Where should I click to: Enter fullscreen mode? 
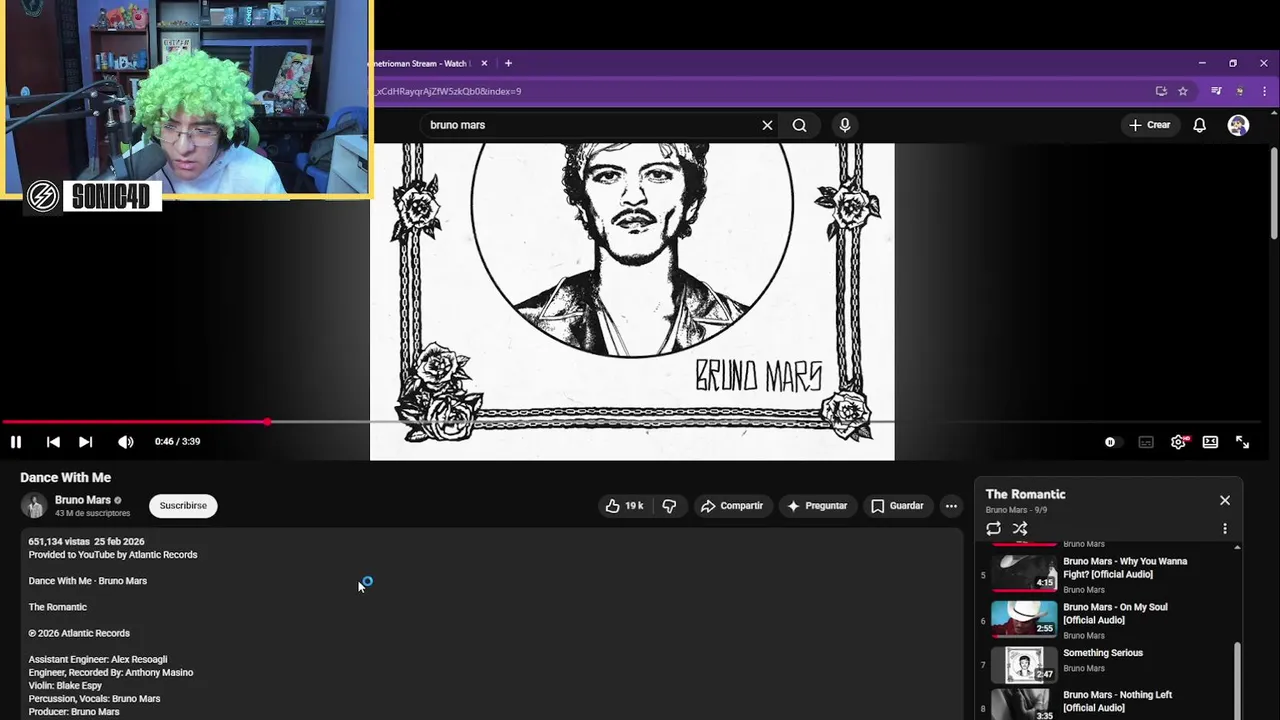point(1242,442)
